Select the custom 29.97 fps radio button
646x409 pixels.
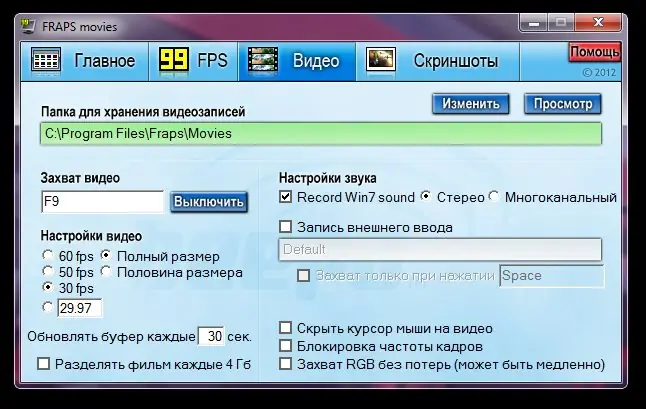click(x=48, y=307)
